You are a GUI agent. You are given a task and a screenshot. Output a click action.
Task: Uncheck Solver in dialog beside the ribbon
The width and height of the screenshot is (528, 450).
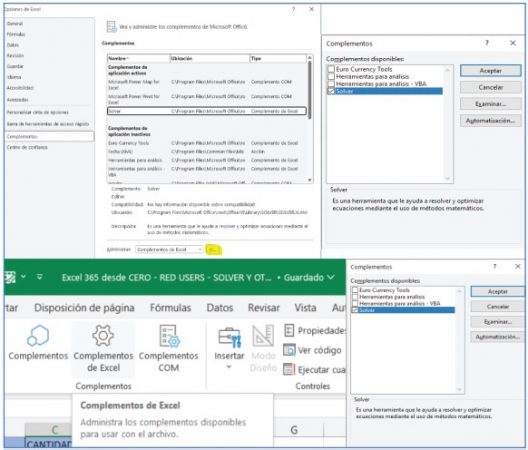(355, 310)
